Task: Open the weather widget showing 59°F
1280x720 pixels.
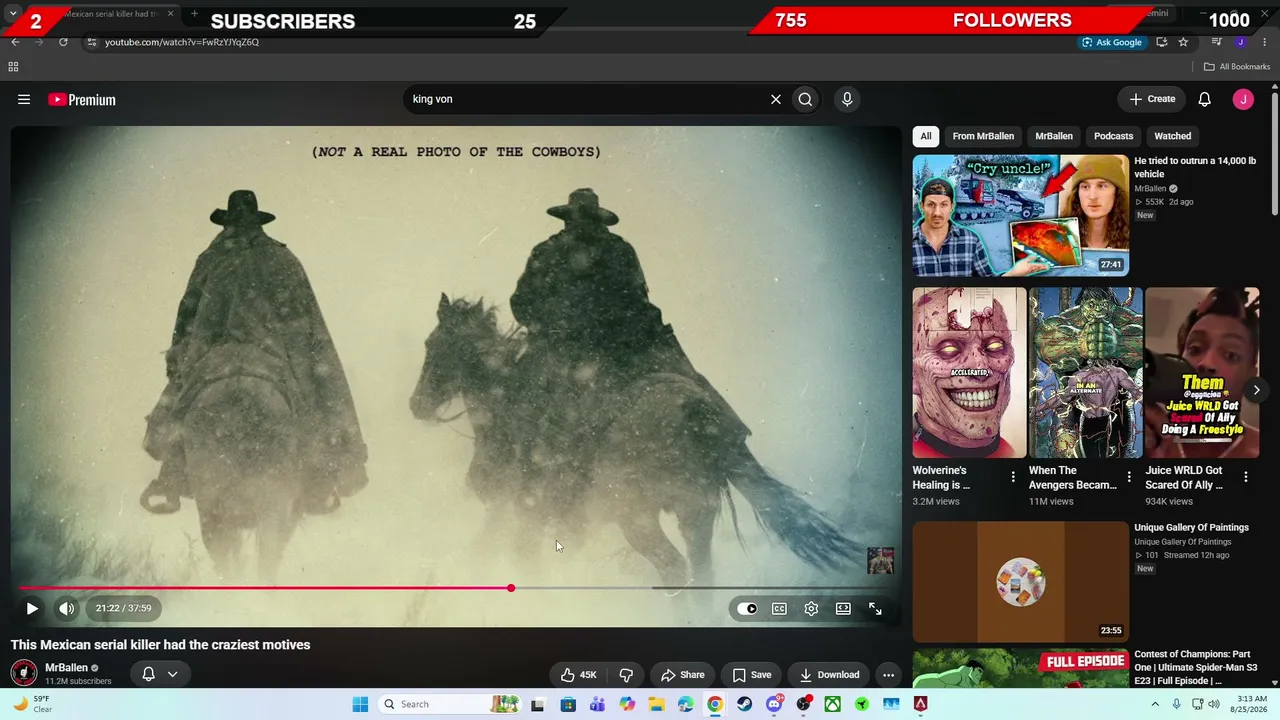Action: [x=32, y=704]
